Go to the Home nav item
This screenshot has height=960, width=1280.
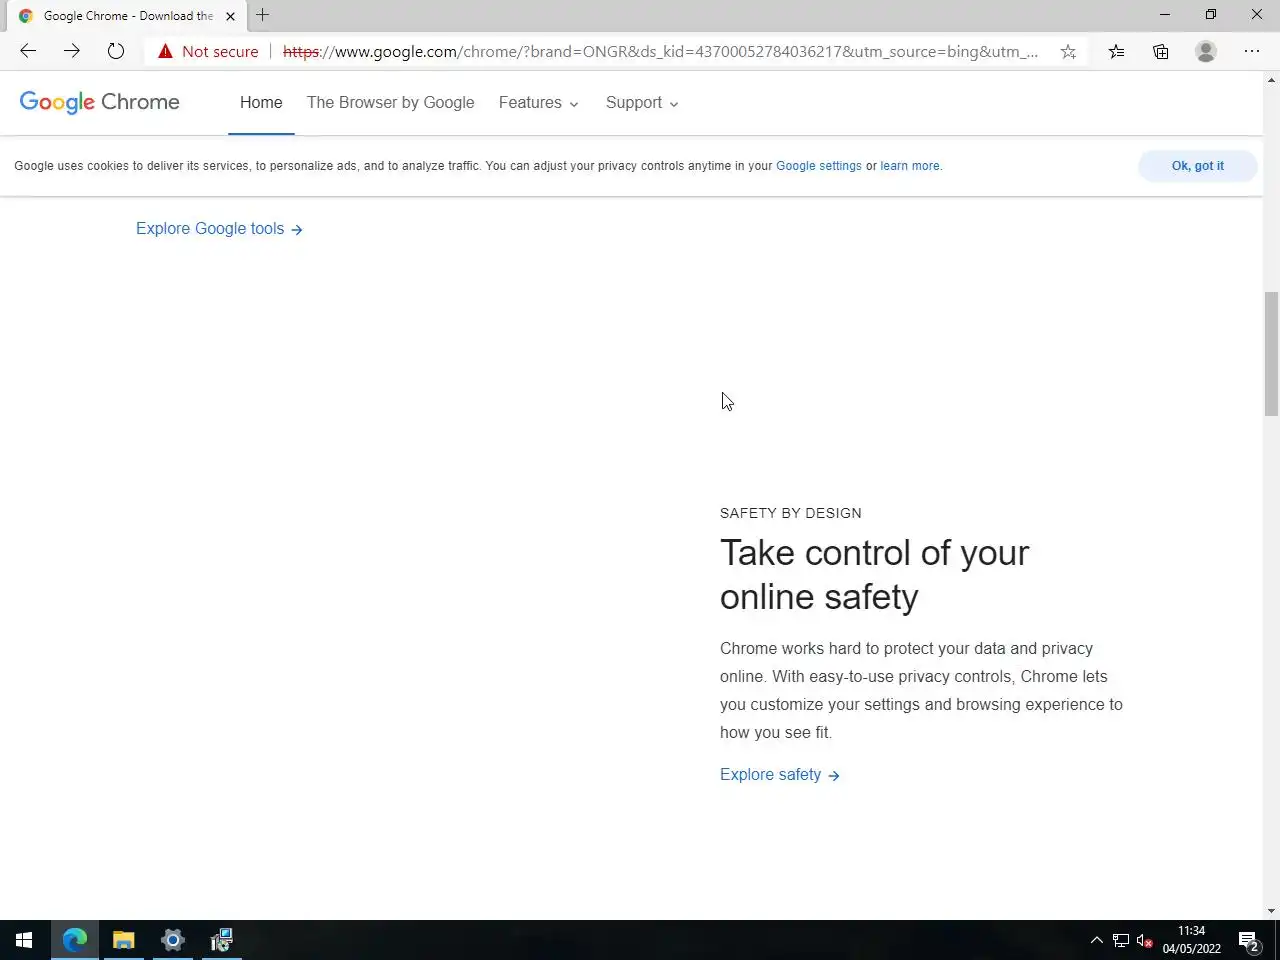click(x=261, y=102)
